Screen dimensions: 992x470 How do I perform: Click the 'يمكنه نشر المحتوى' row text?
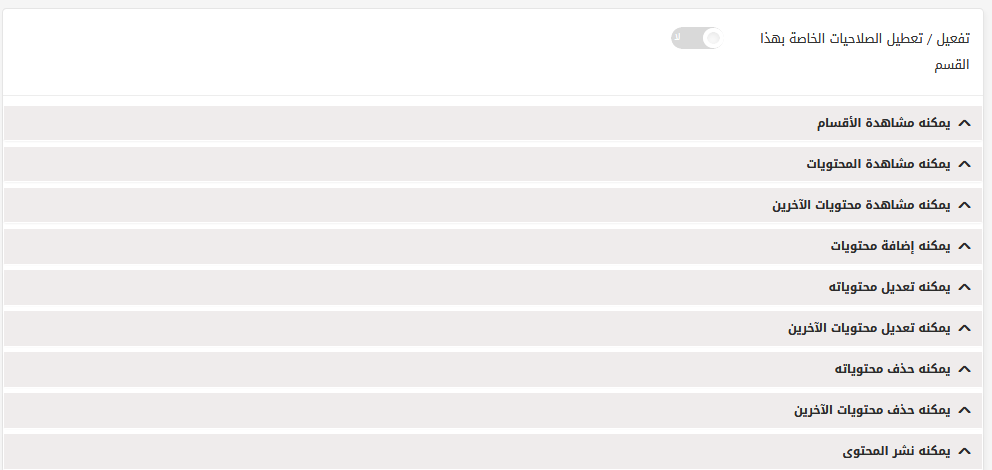tap(896, 451)
